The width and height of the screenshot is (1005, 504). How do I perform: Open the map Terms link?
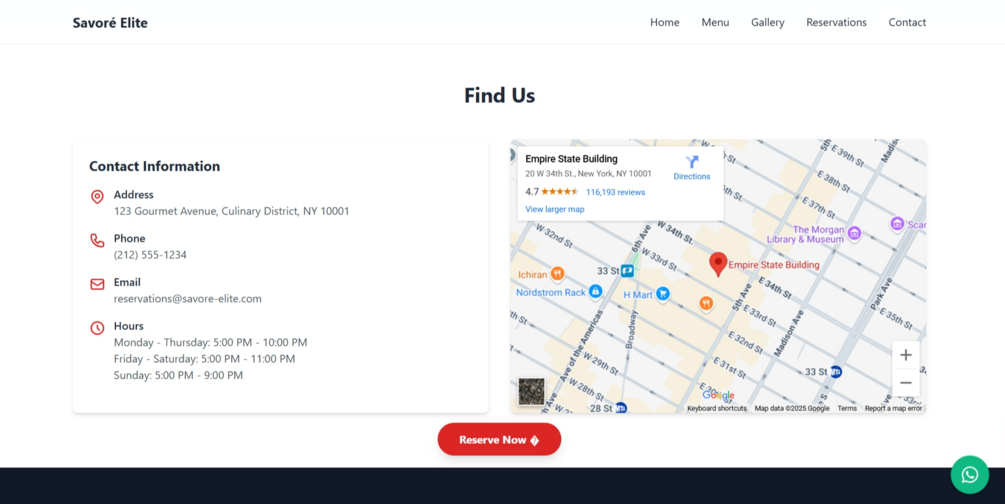(847, 408)
